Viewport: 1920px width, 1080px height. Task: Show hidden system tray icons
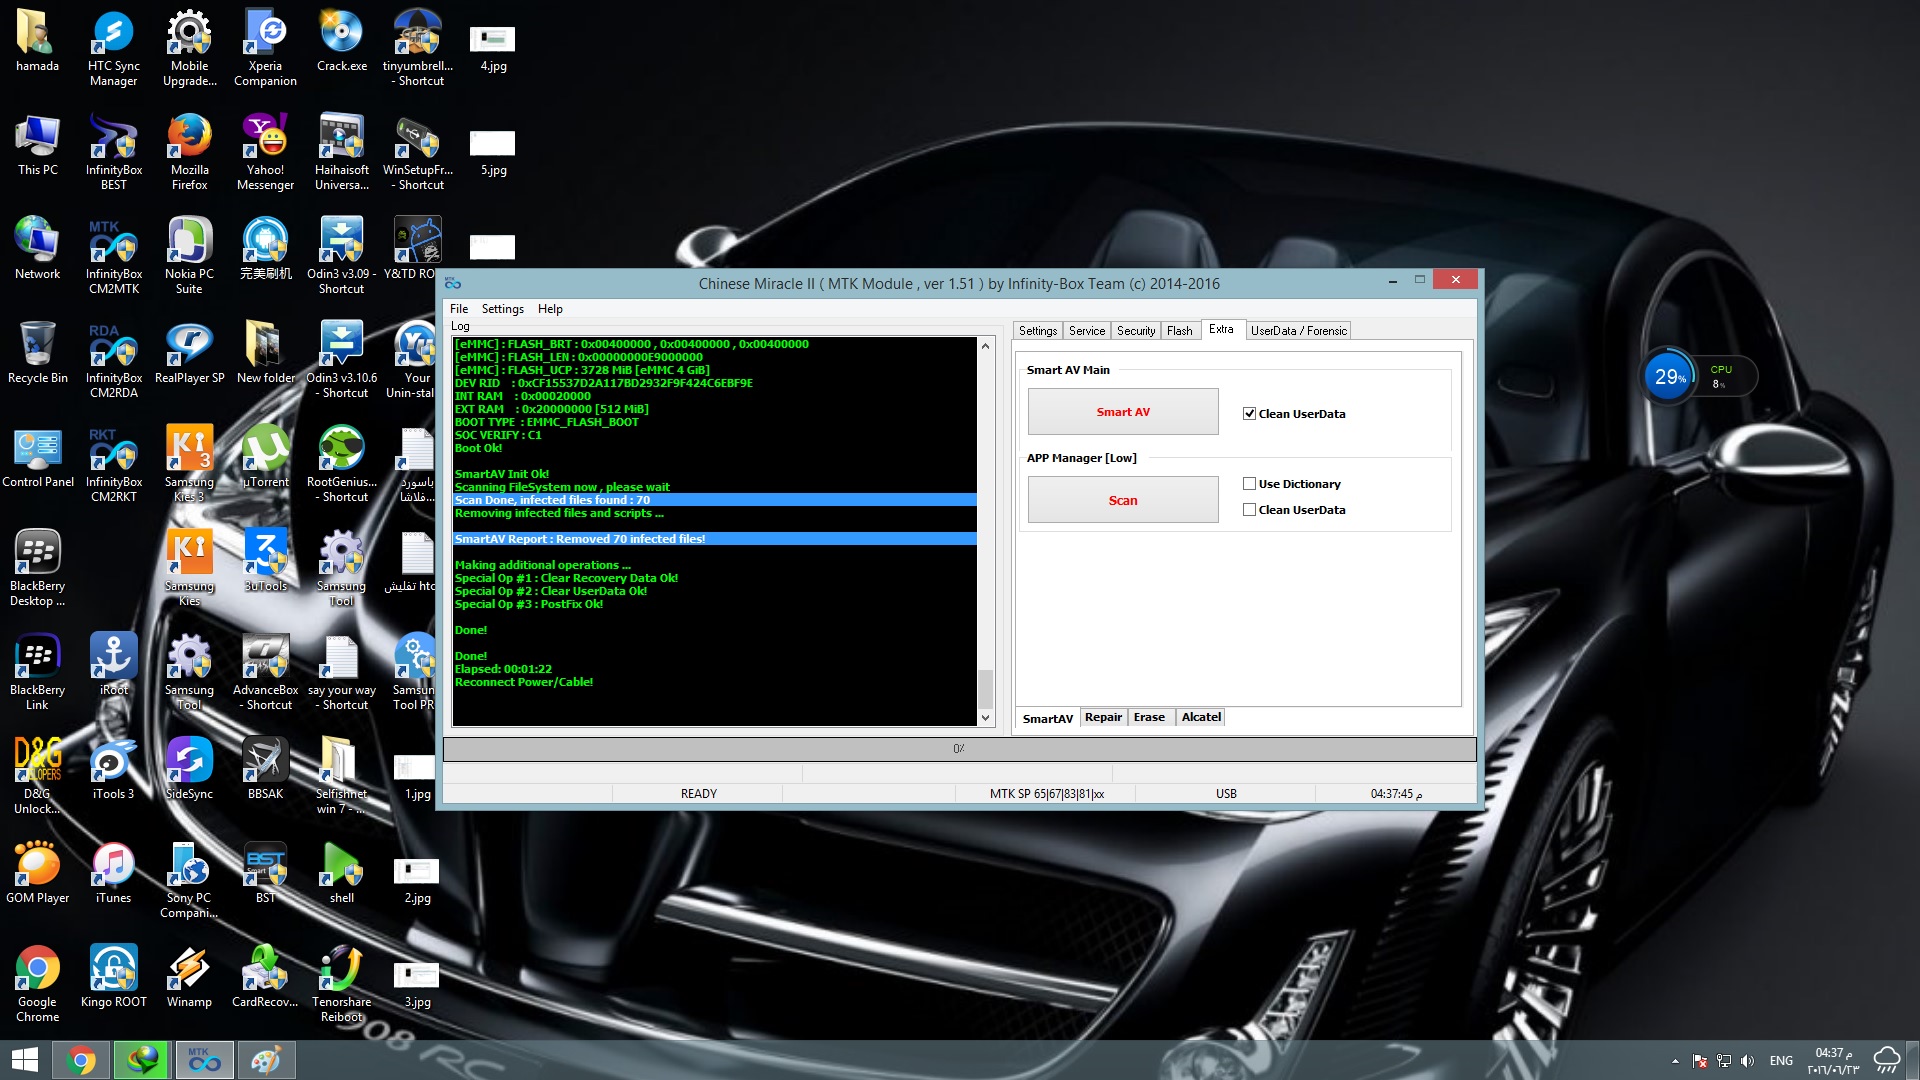click(1675, 1061)
